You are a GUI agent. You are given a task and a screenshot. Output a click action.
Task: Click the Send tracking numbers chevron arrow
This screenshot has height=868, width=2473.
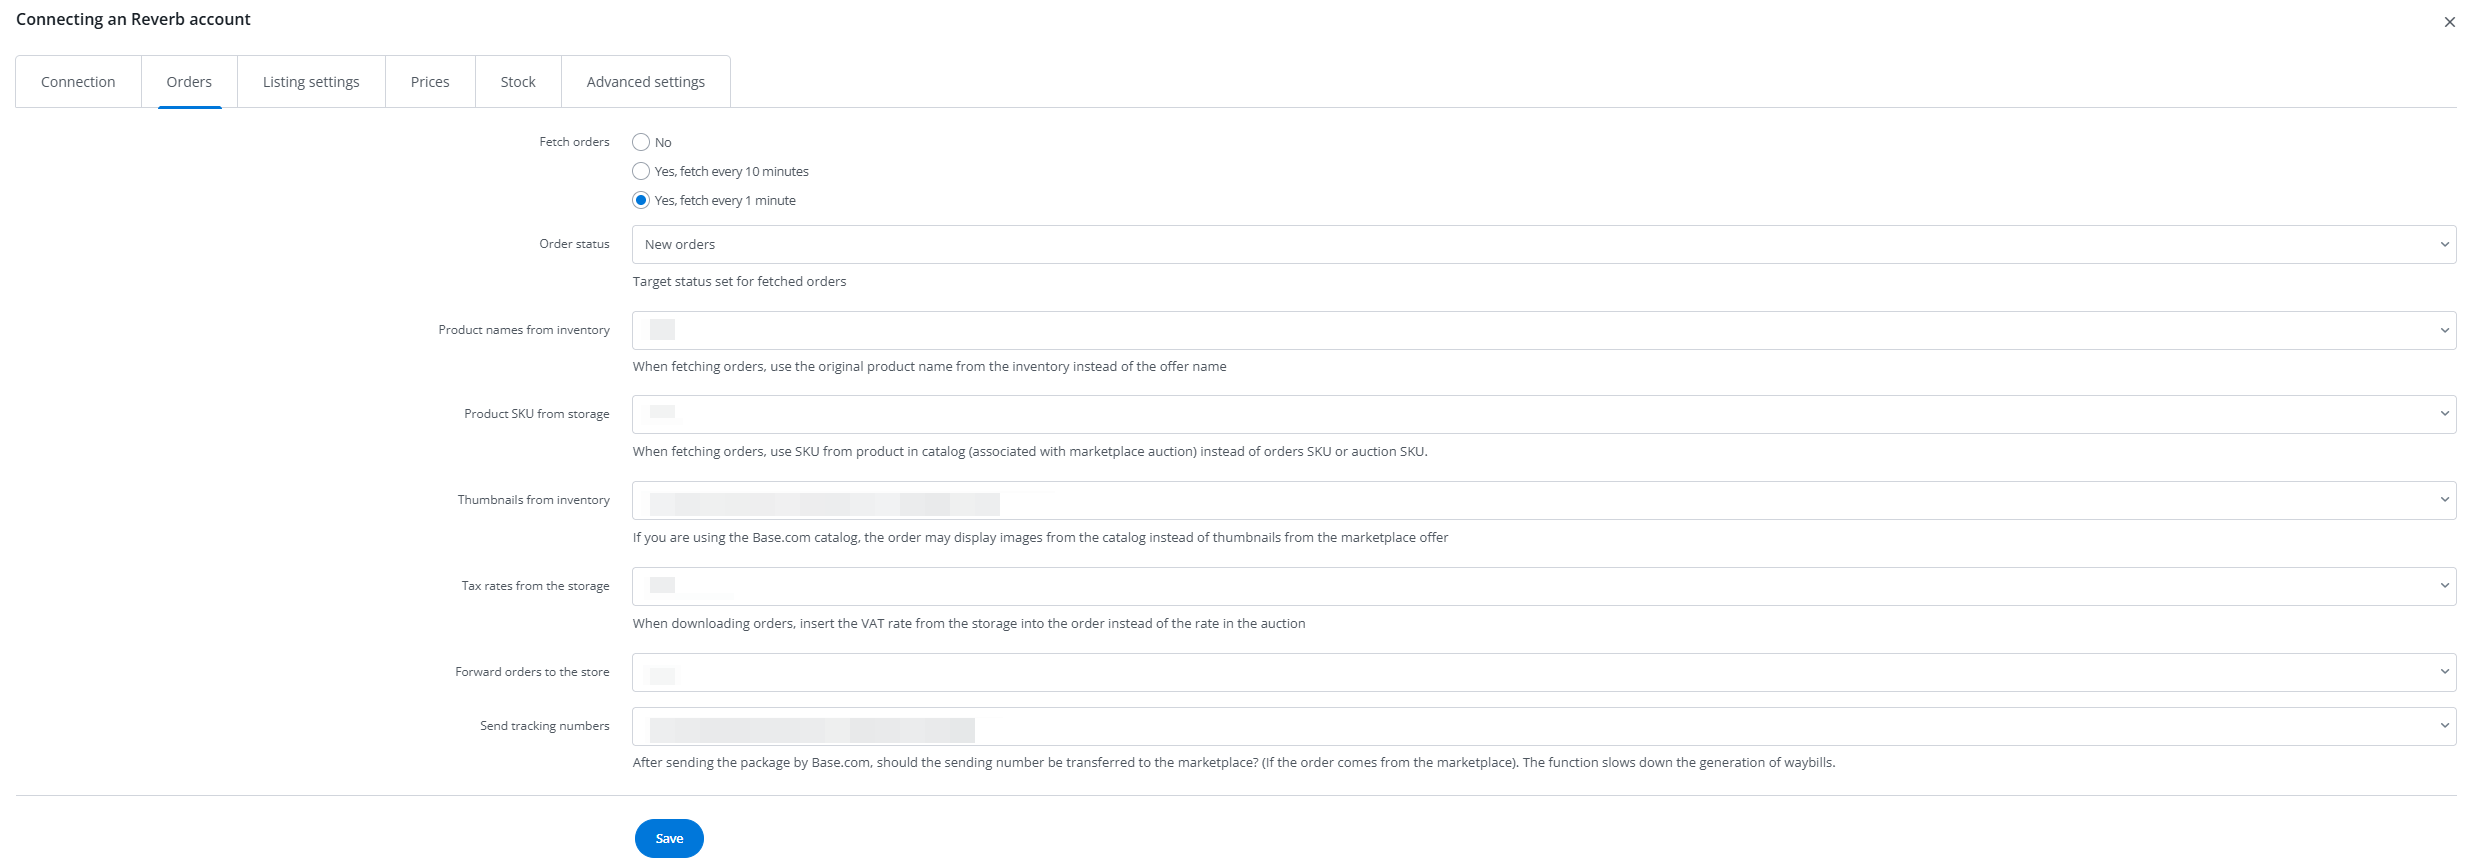pyautogui.click(x=2444, y=726)
